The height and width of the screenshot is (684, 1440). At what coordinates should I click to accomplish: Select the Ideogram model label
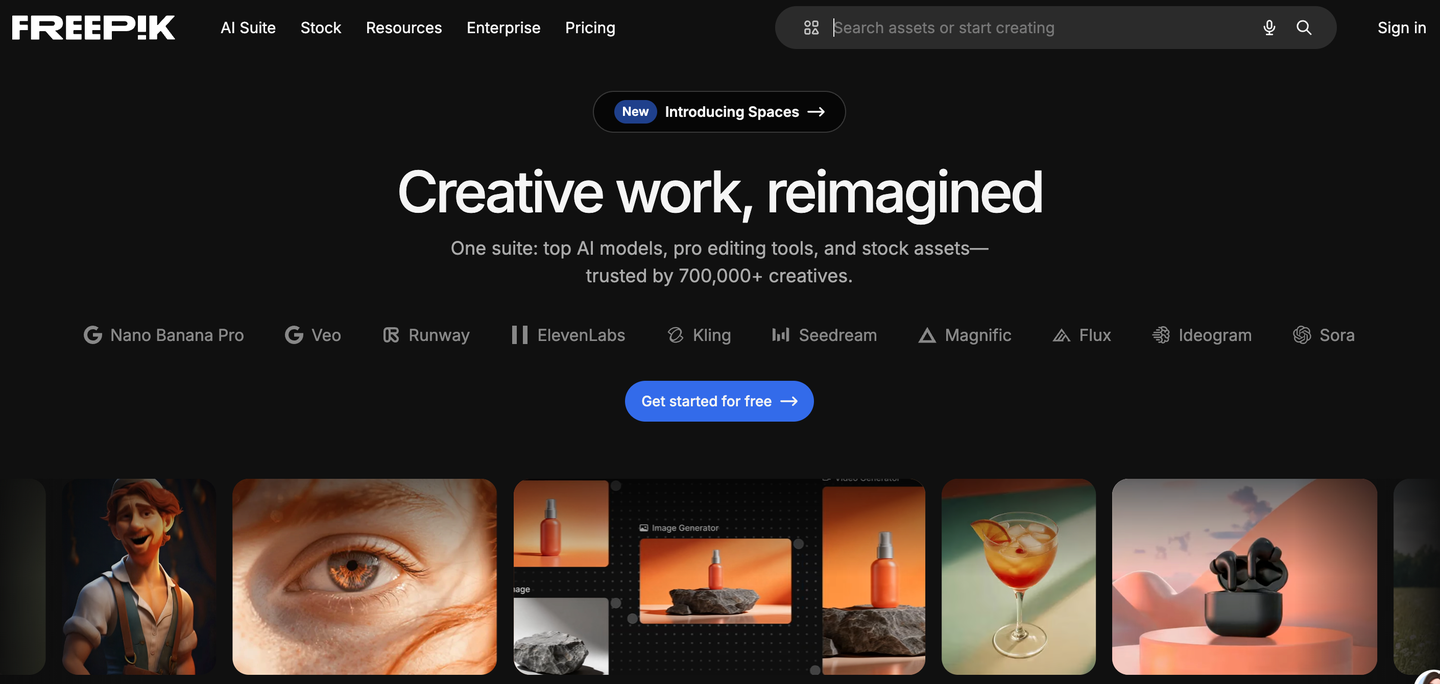pos(1215,335)
